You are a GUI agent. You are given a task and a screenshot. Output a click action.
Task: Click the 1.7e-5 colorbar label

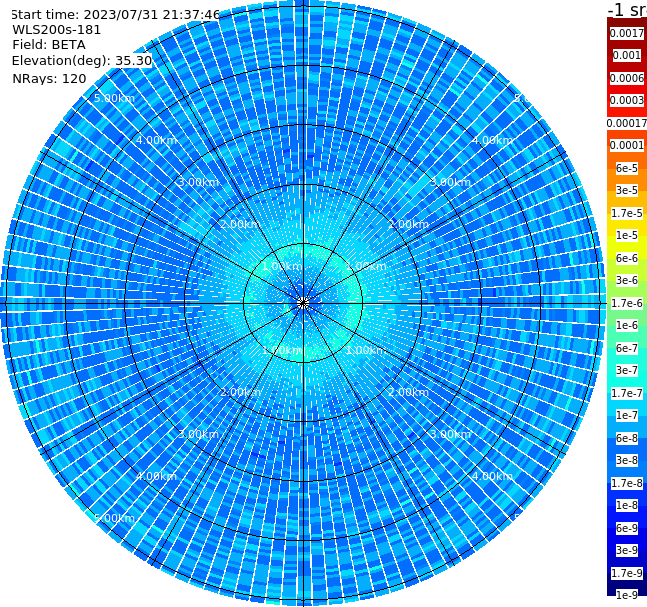pos(627,213)
